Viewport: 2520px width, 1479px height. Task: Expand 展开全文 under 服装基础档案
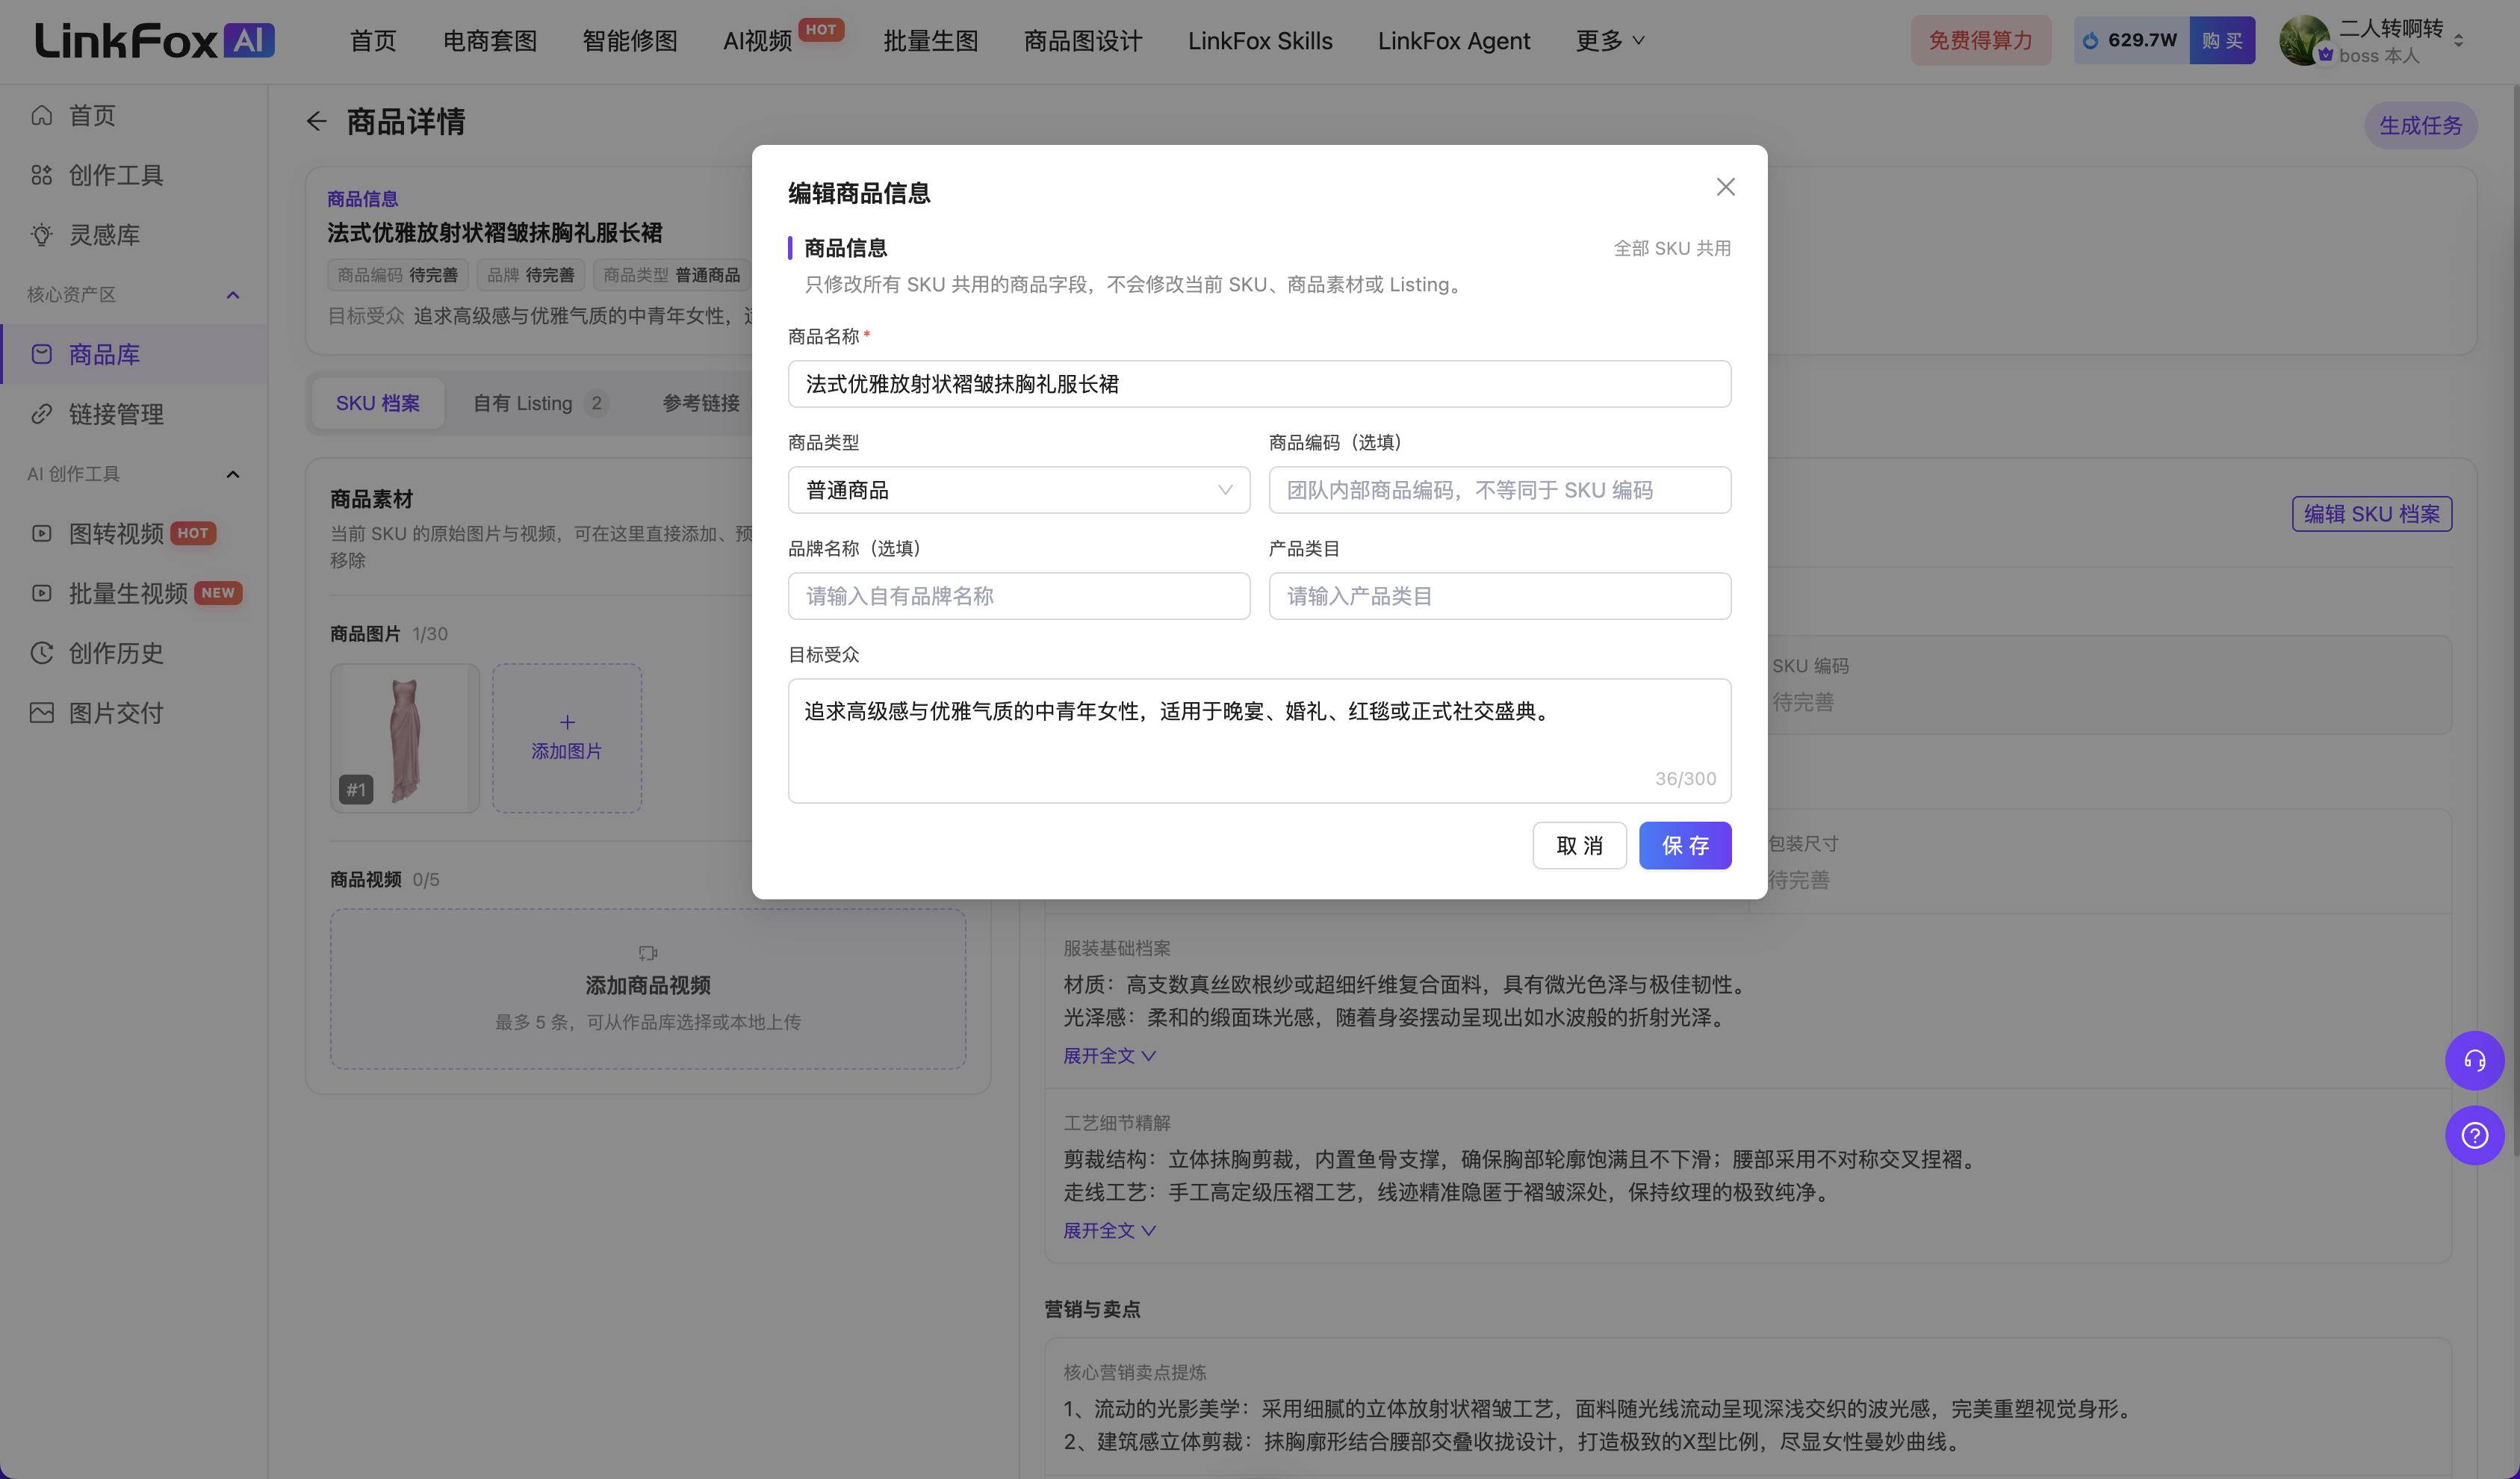pyautogui.click(x=1109, y=1056)
